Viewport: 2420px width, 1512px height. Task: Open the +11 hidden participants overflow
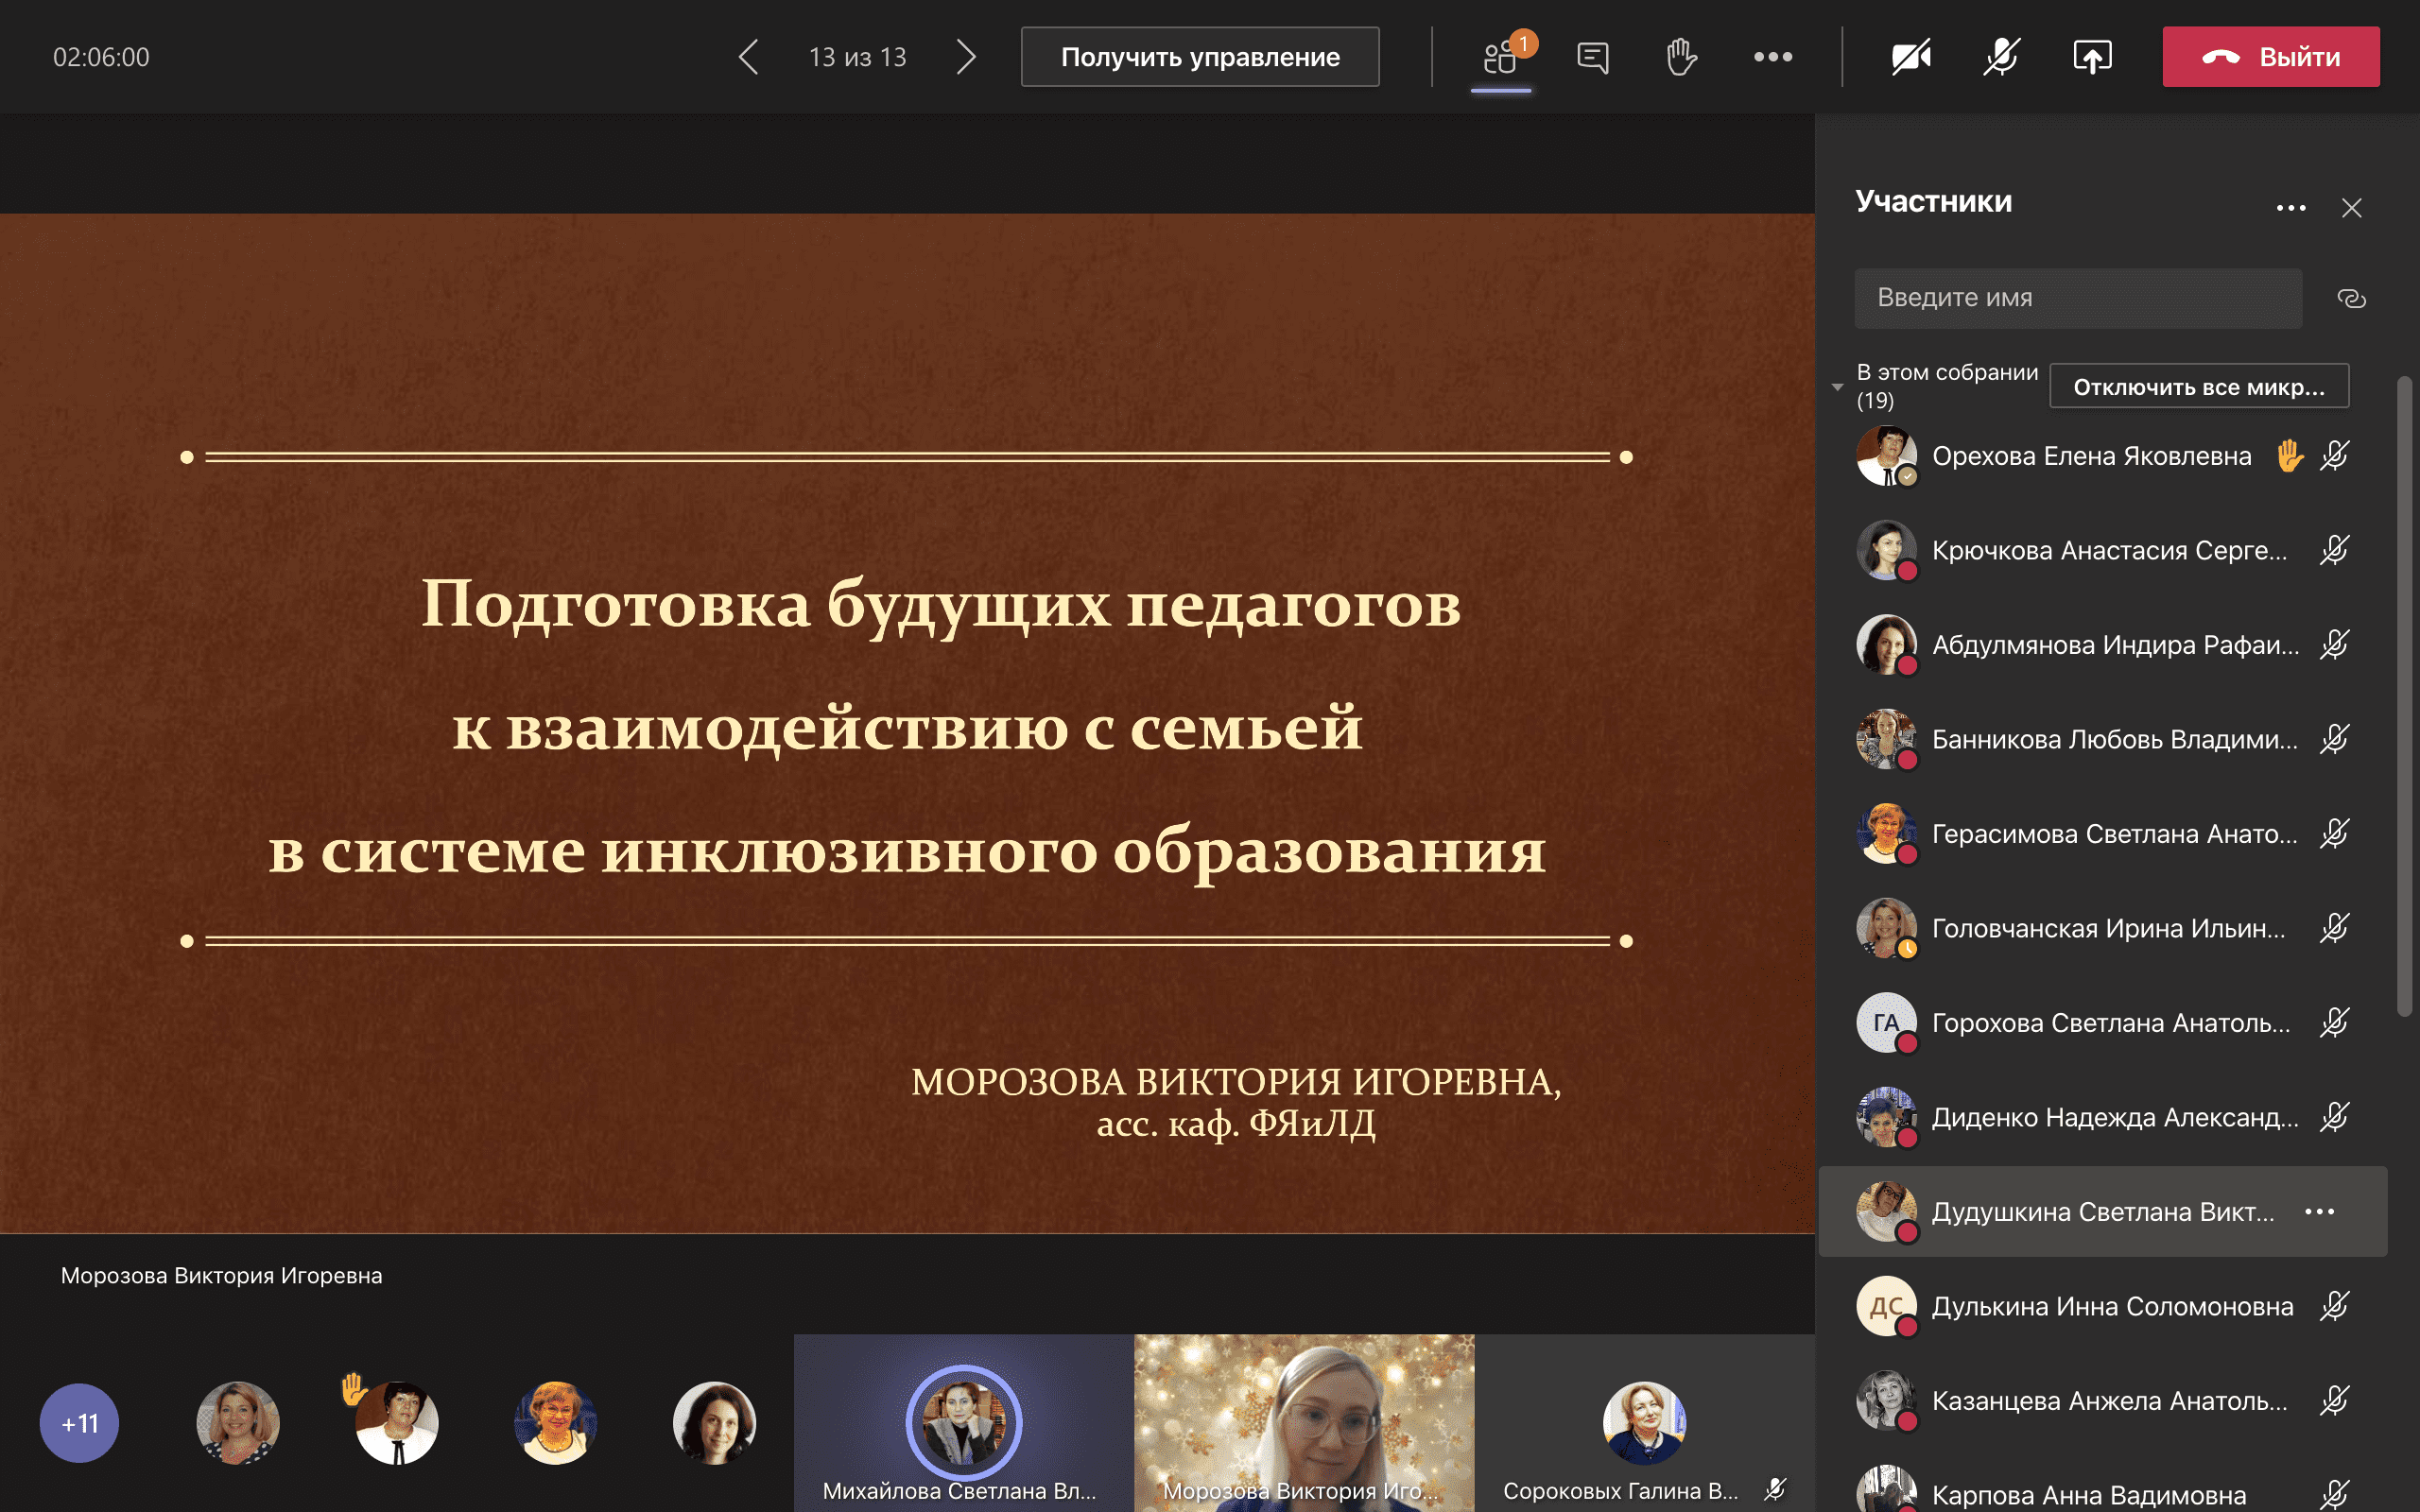(x=79, y=1422)
